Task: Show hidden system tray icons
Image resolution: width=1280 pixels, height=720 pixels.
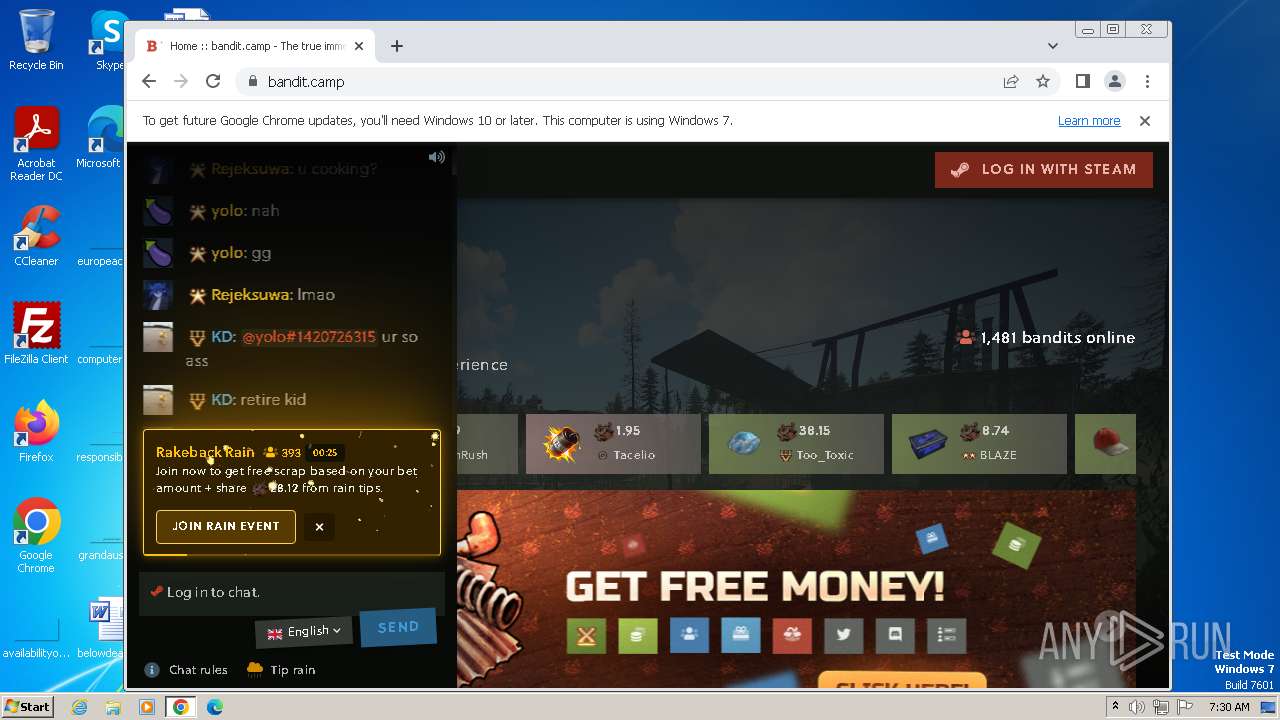Action: (1116, 707)
